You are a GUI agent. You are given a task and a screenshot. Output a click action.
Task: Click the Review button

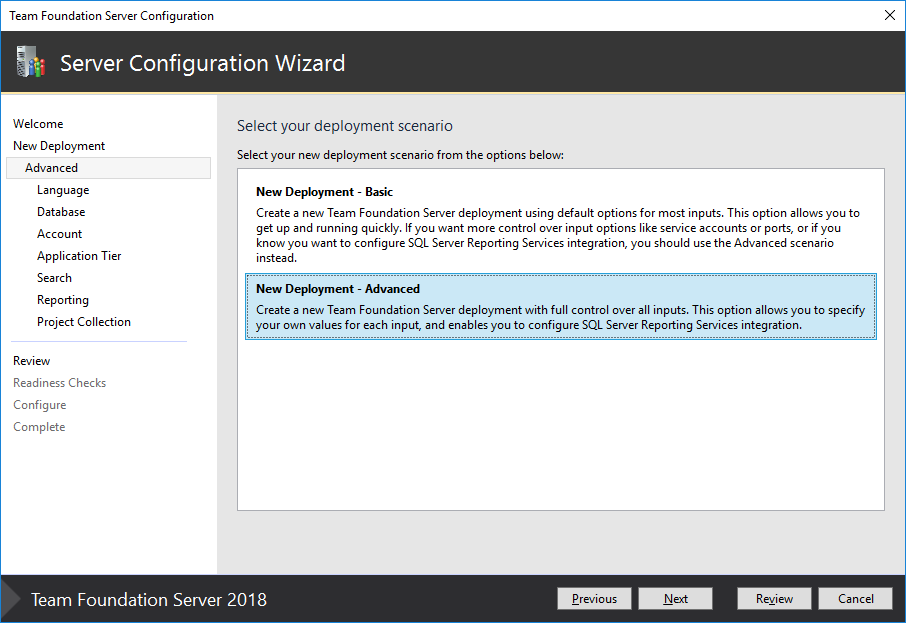point(773,597)
